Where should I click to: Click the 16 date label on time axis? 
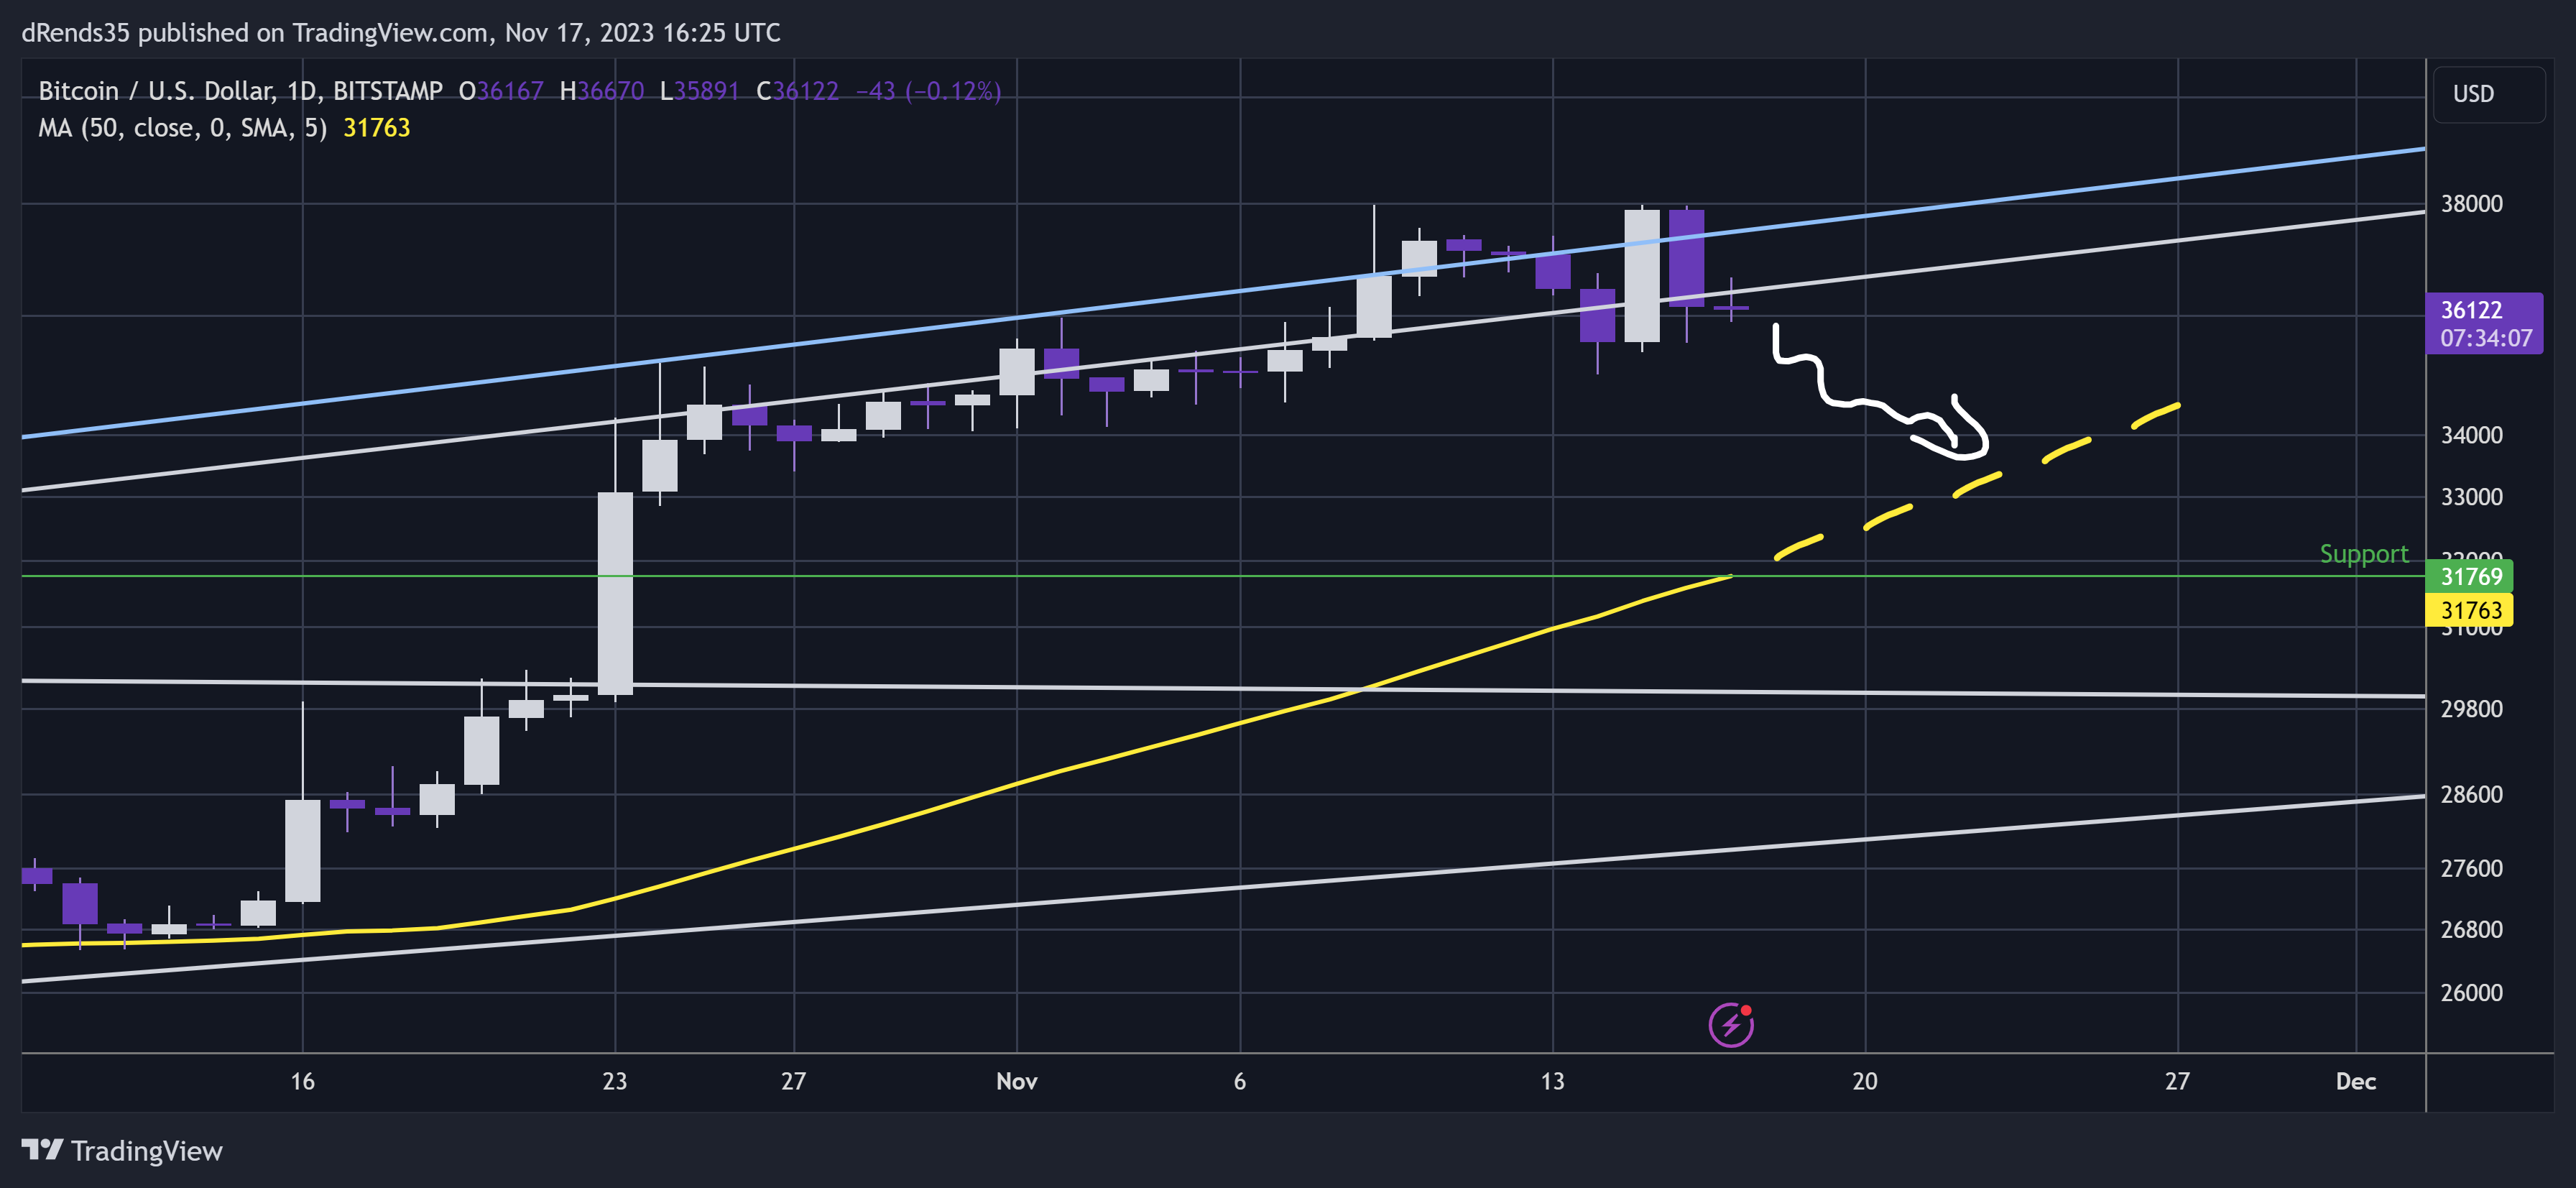(302, 1081)
